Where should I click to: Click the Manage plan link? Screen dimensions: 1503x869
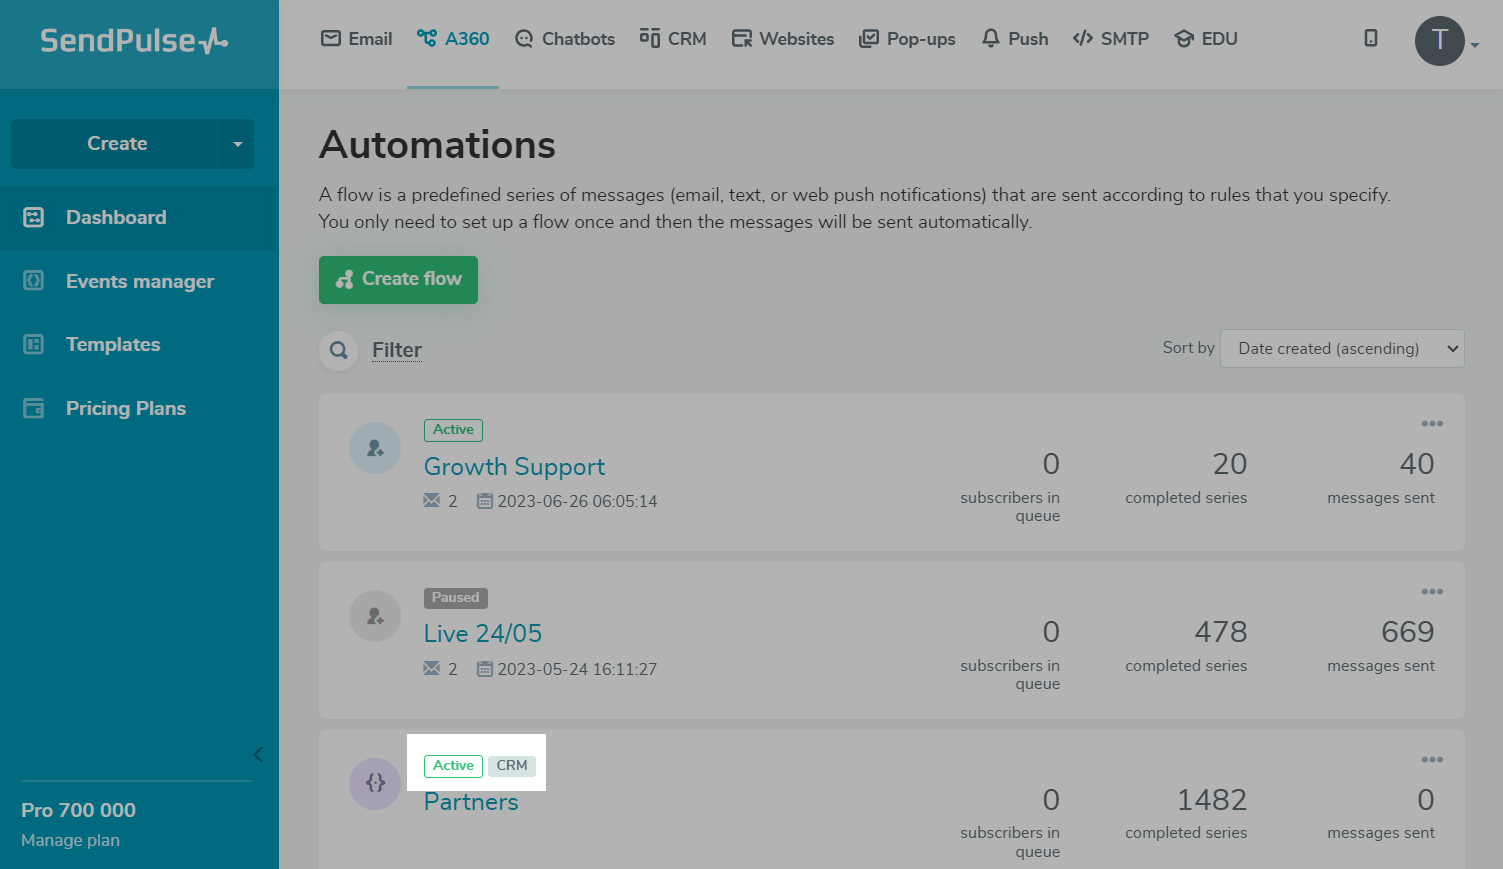click(70, 840)
